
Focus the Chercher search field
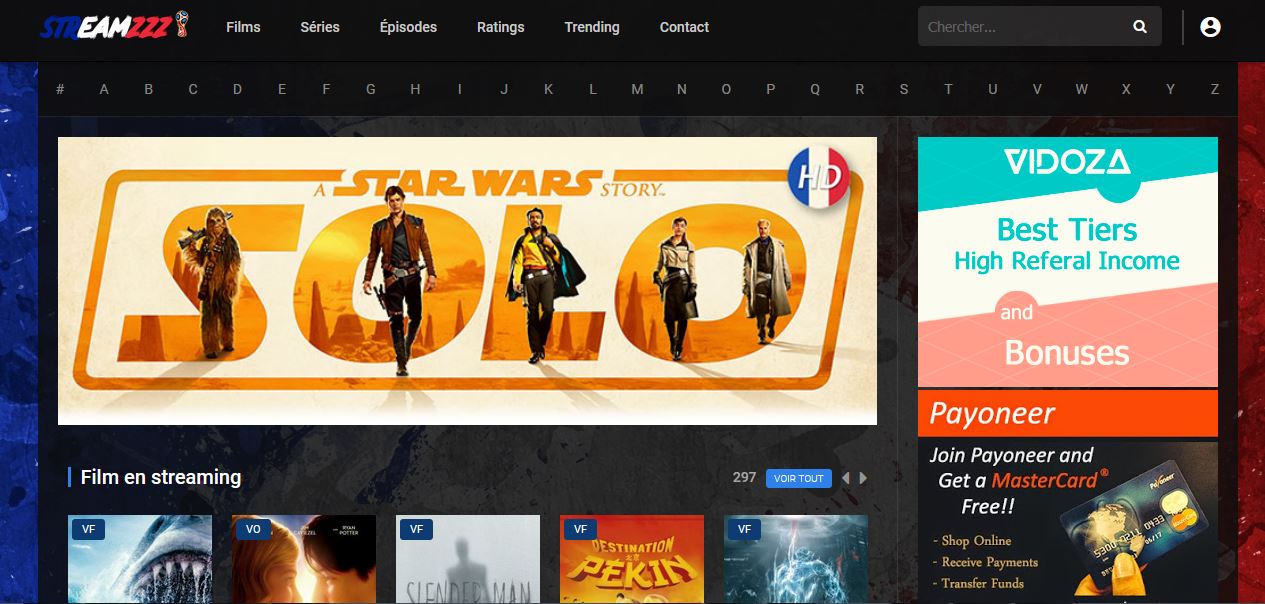[1022, 27]
